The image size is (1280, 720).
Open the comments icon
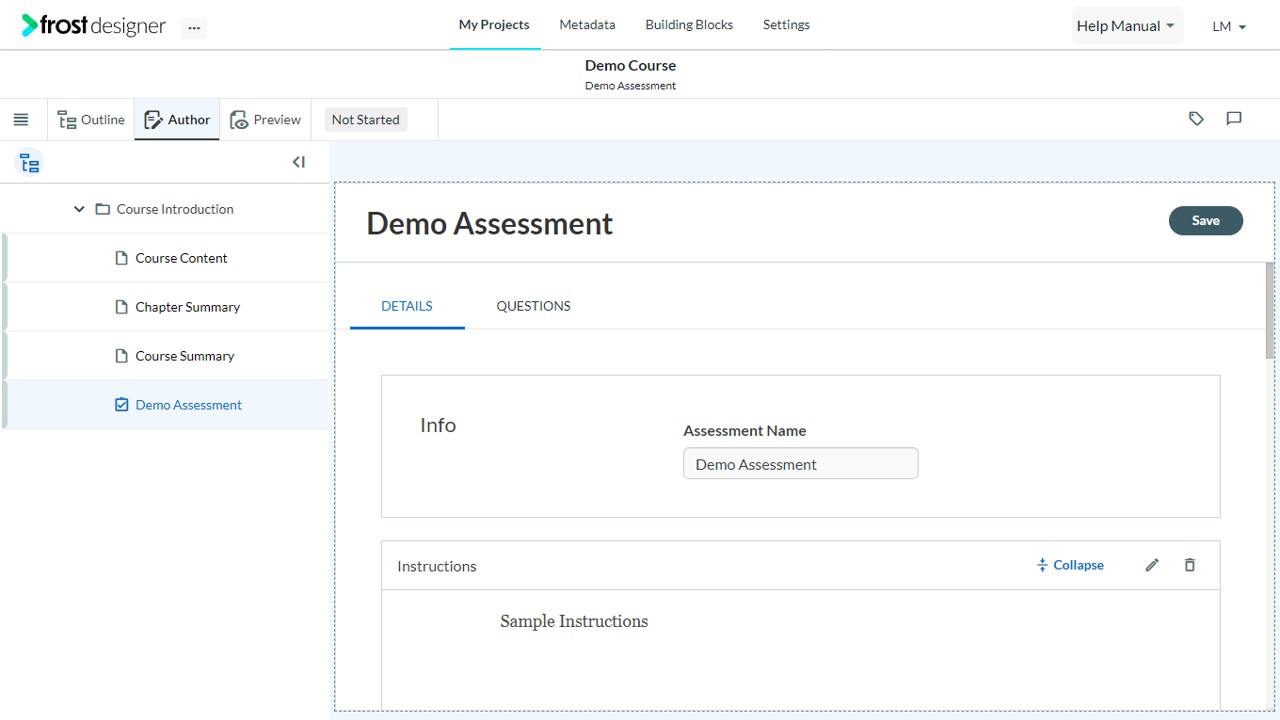point(1234,119)
